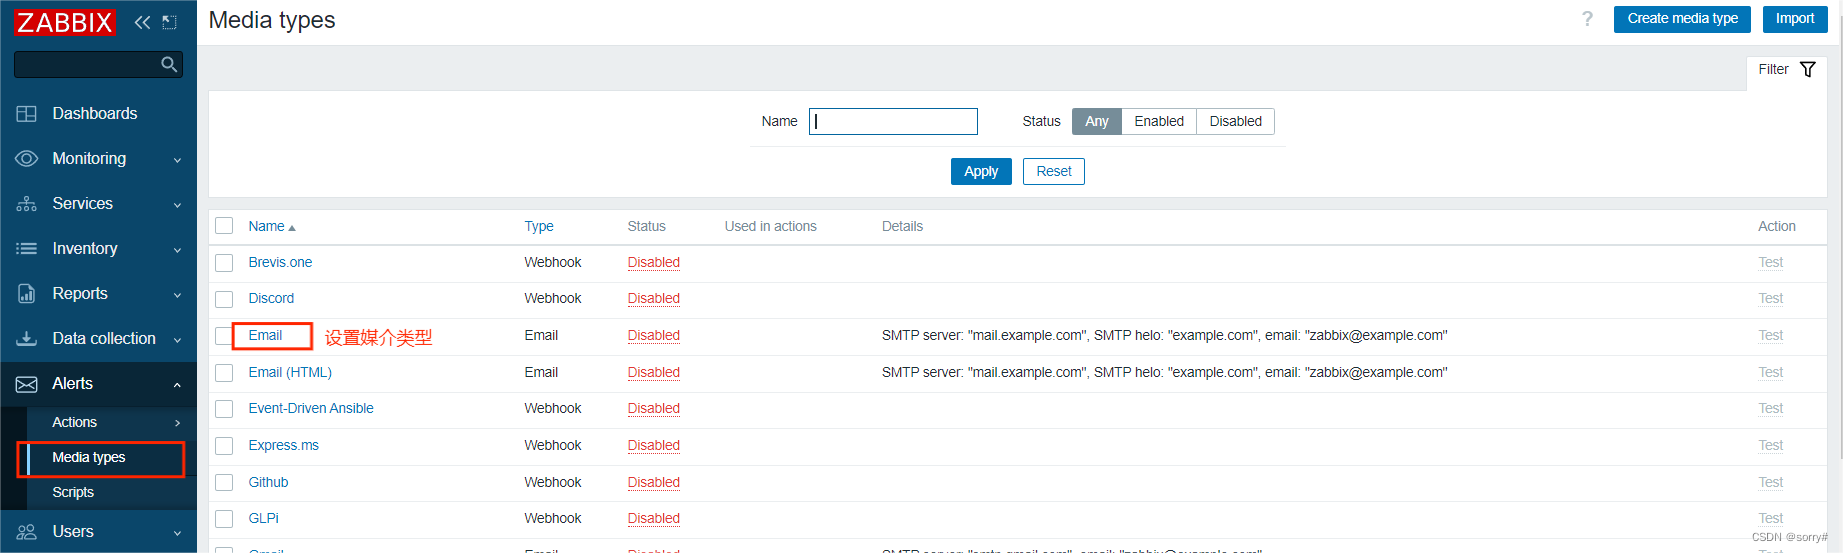This screenshot has height=553, width=1843.
Task: Open the Github media type link
Action: pyautogui.click(x=268, y=483)
